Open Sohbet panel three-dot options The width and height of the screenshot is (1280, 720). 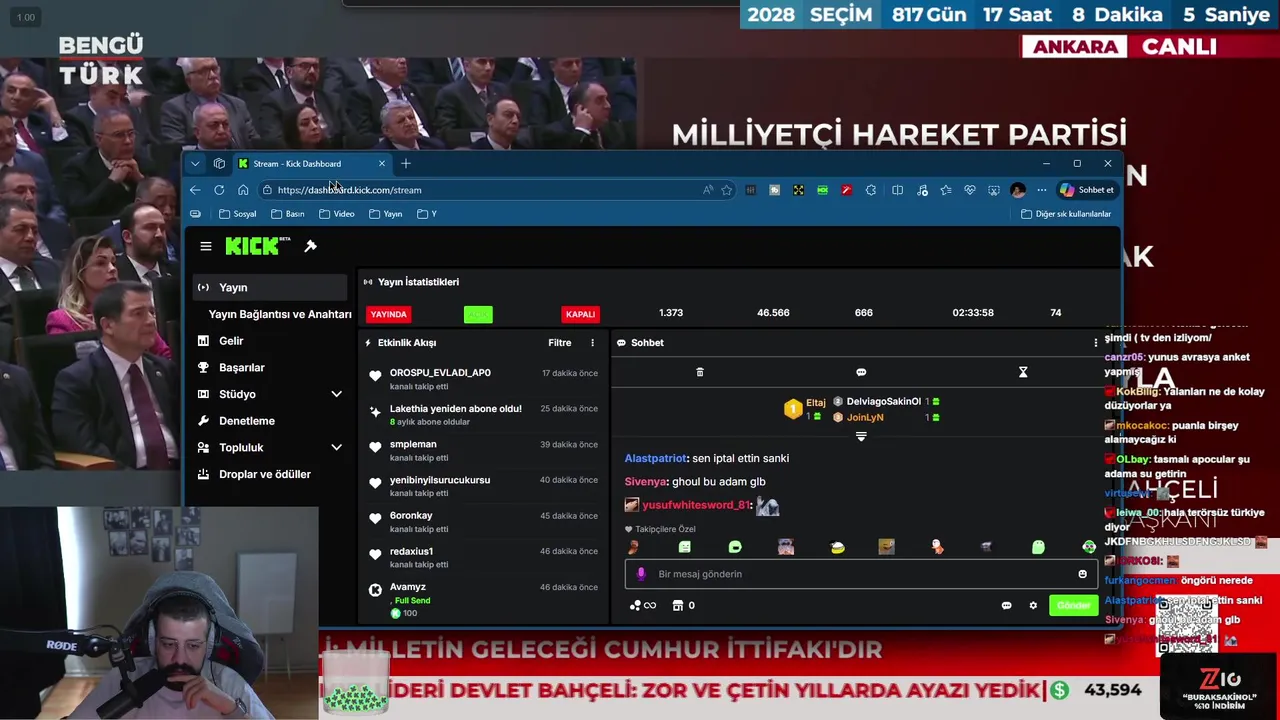tap(1095, 343)
